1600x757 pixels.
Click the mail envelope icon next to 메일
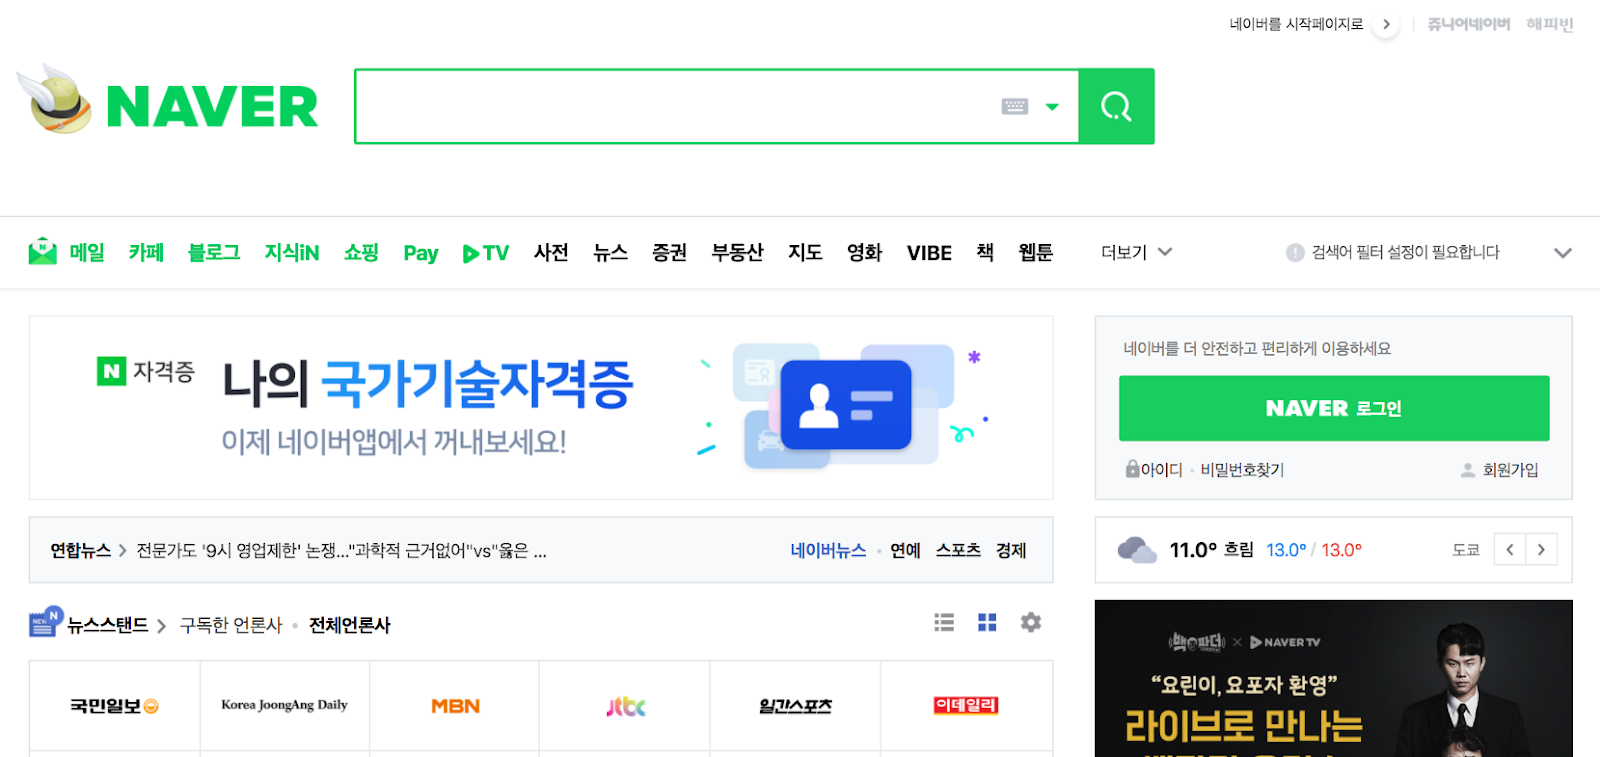pyautogui.click(x=43, y=251)
